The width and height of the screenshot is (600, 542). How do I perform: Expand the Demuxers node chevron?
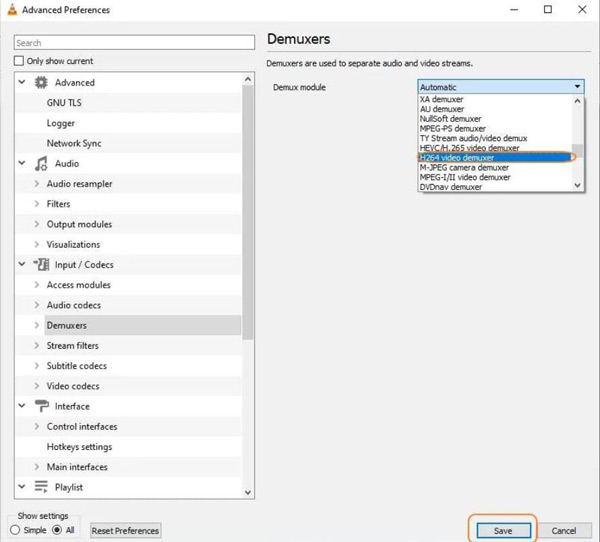click(x=37, y=325)
